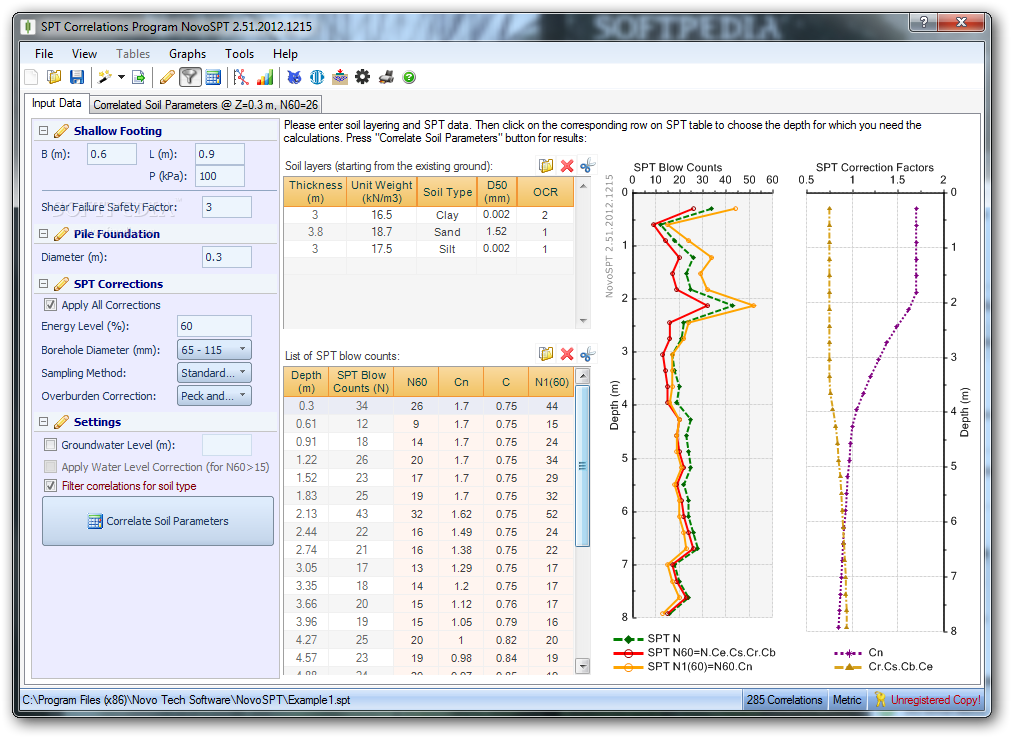Open the wizard dropdown arrow in toolbar
This screenshot has width=1012, height=738.
pos(121,77)
